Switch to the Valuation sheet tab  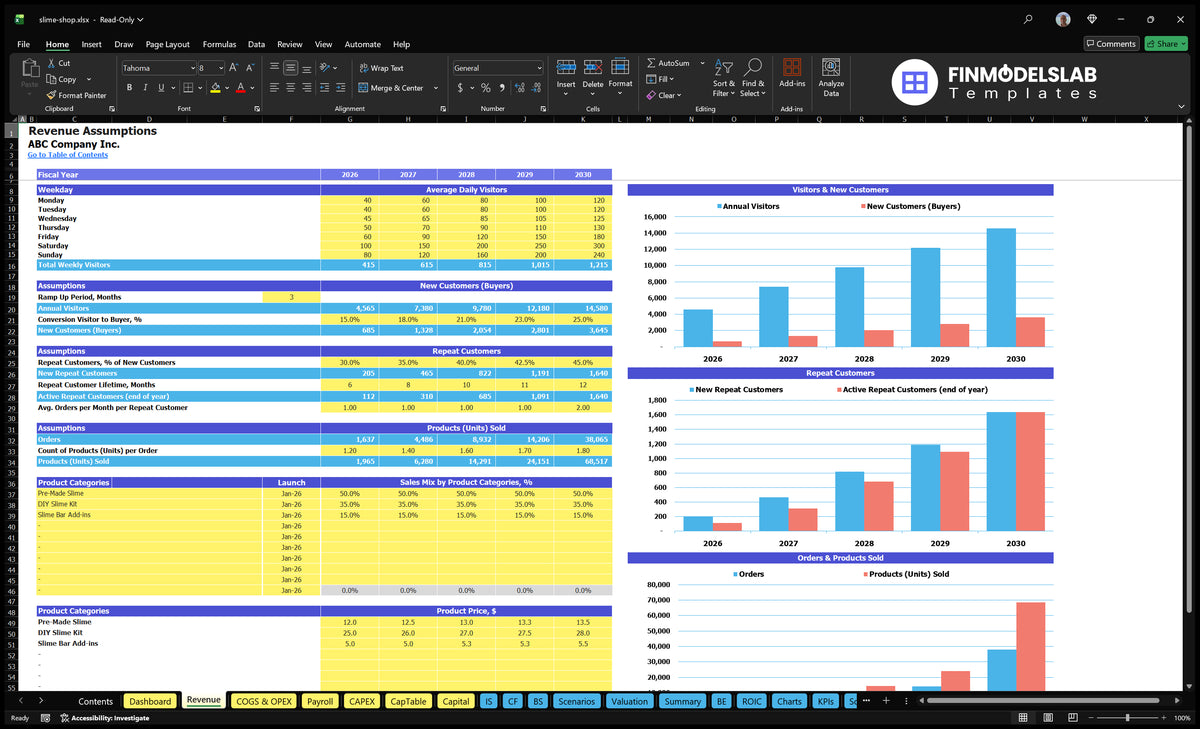629,701
